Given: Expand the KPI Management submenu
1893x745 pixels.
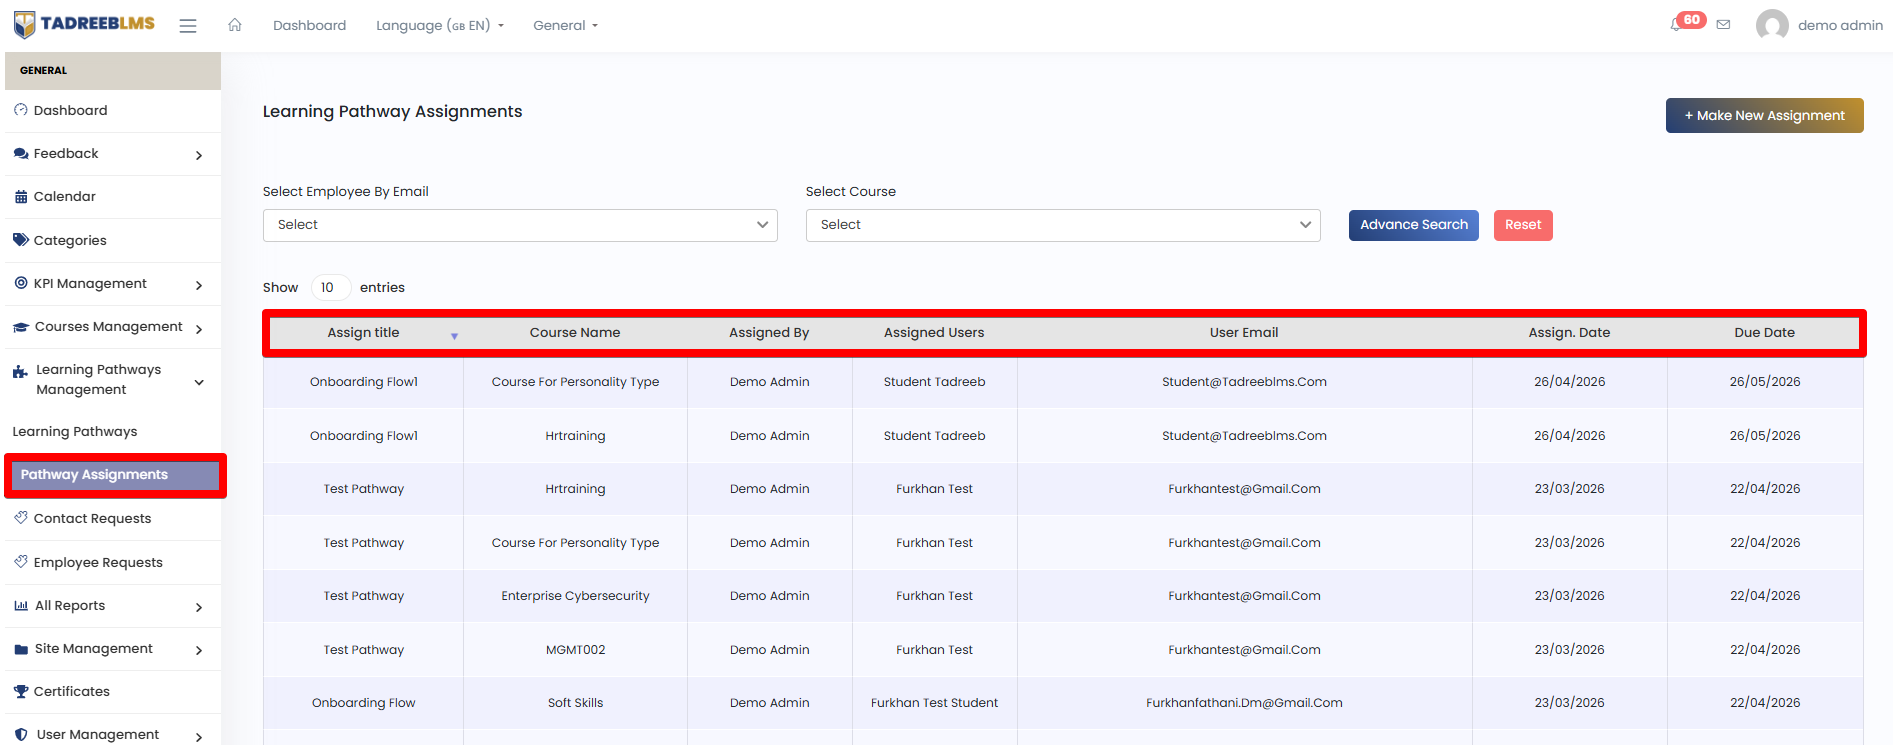Looking at the screenshot, I should 199,285.
